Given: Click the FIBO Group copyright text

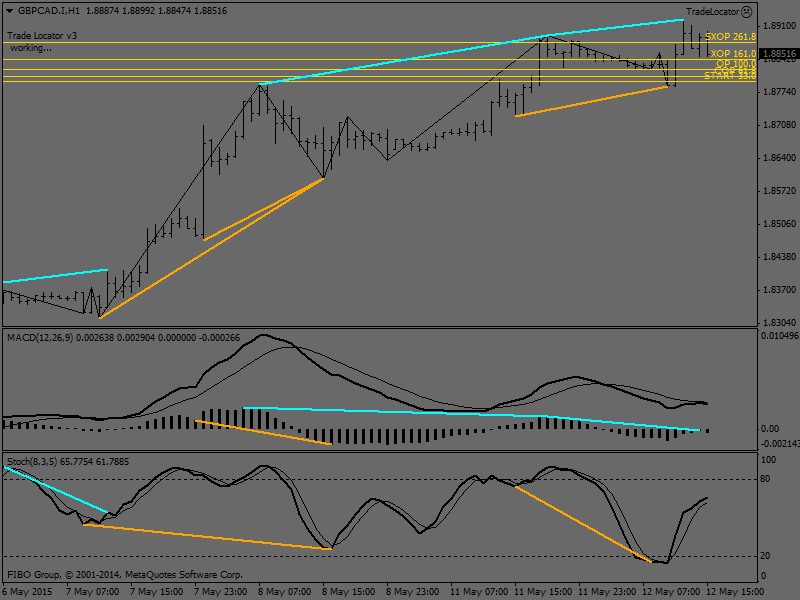Looking at the screenshot, I should [125, 575].
